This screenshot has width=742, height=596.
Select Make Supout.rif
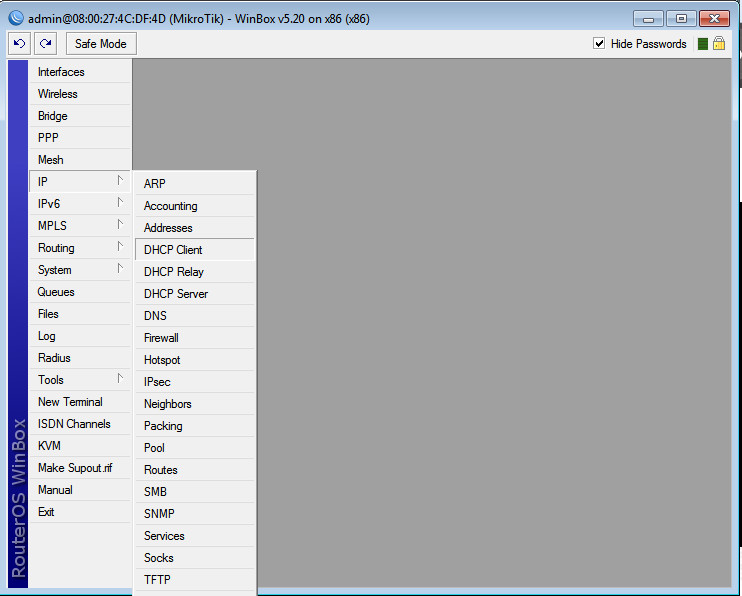tap(80, 468)
